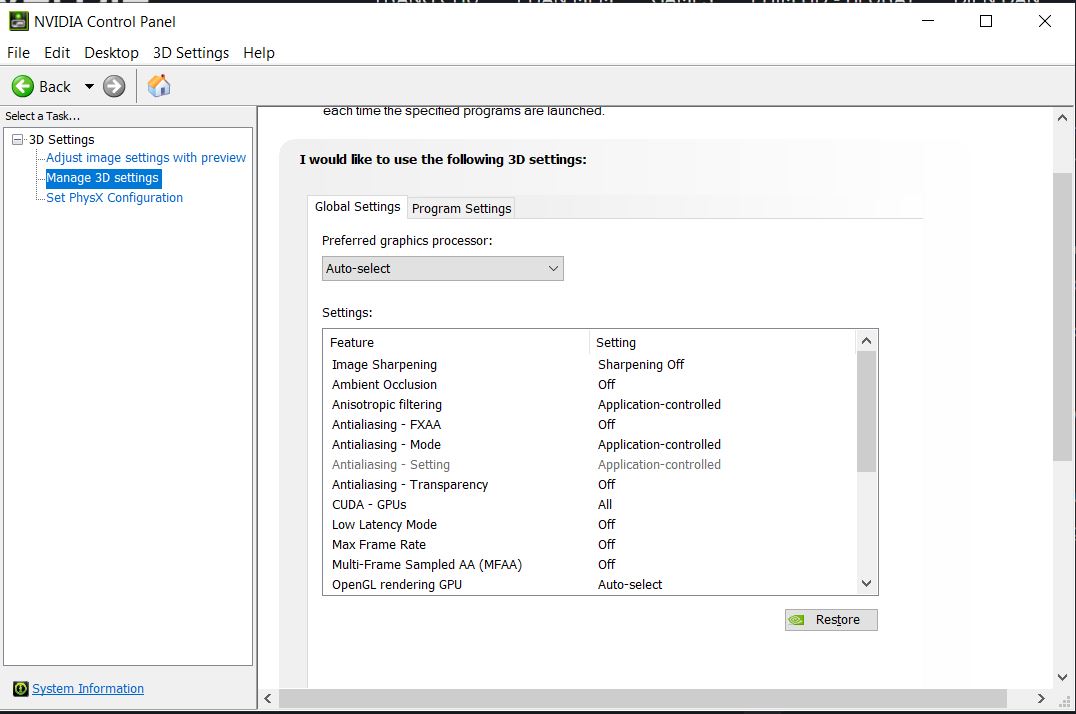Select the CUDA - GPUs row

pyautogui.click(x=590, y=505)
